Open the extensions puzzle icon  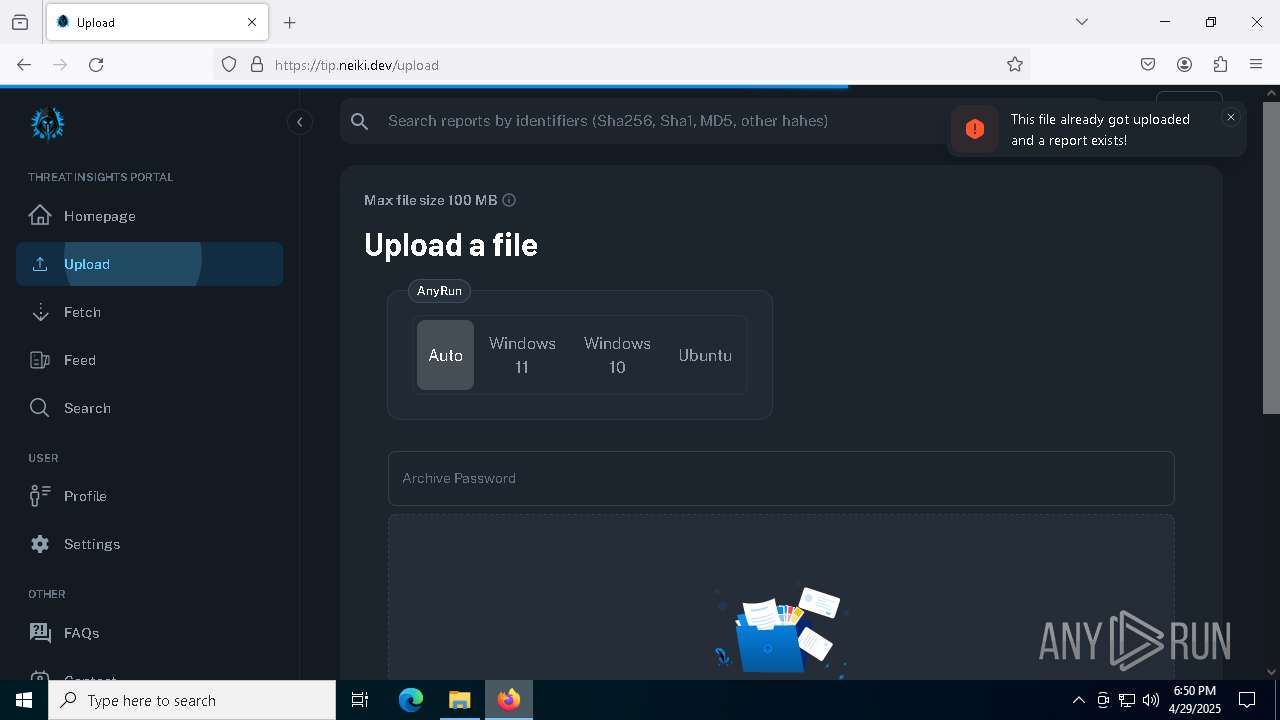[1220, 65]
